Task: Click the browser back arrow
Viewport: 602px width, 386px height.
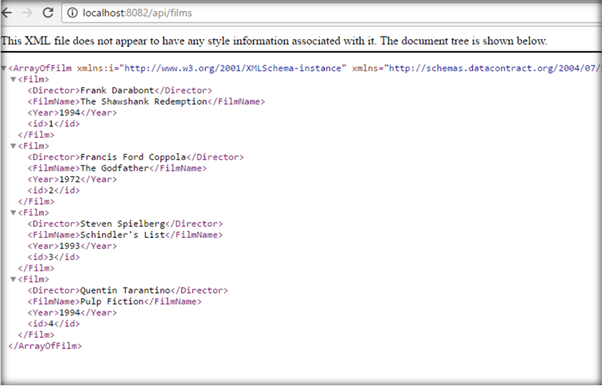Action: [x=7, y=13]
